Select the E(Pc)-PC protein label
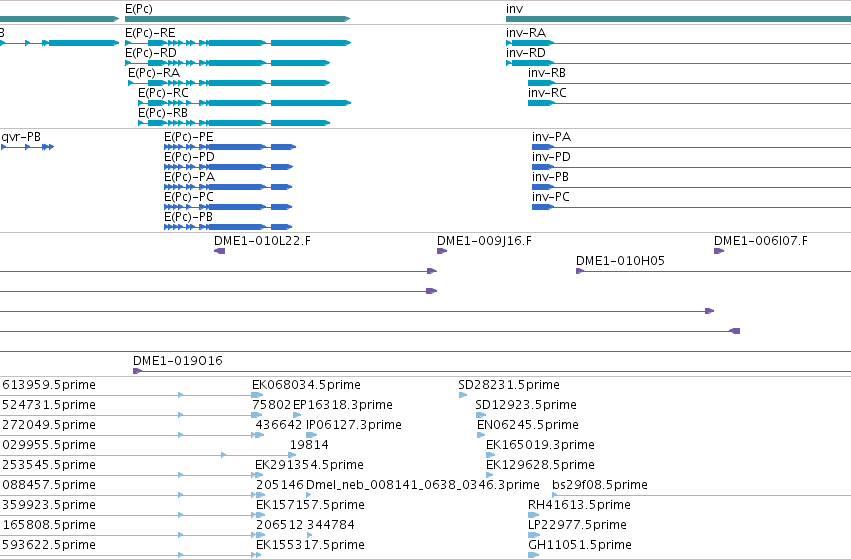This screenshot has width=851, height=560. (x=189, y=198)
